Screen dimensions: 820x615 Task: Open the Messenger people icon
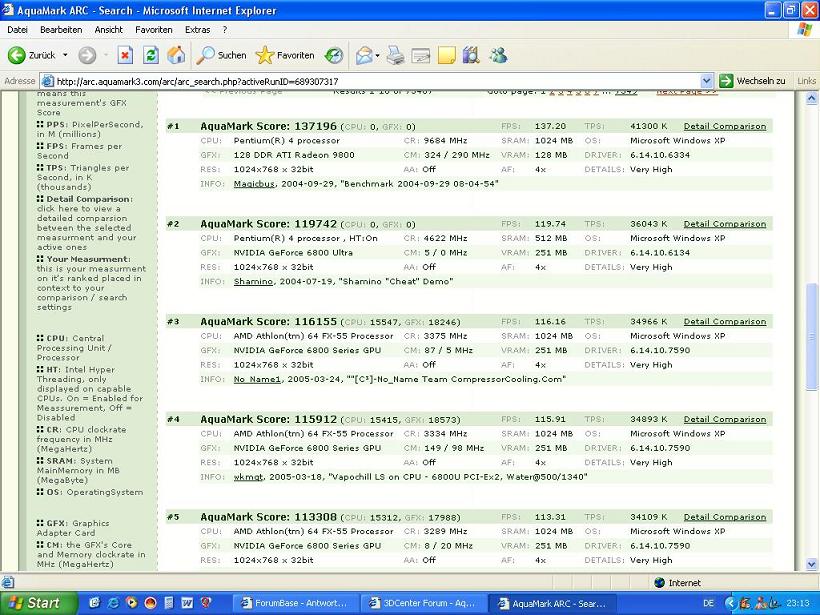pos(498,55)
